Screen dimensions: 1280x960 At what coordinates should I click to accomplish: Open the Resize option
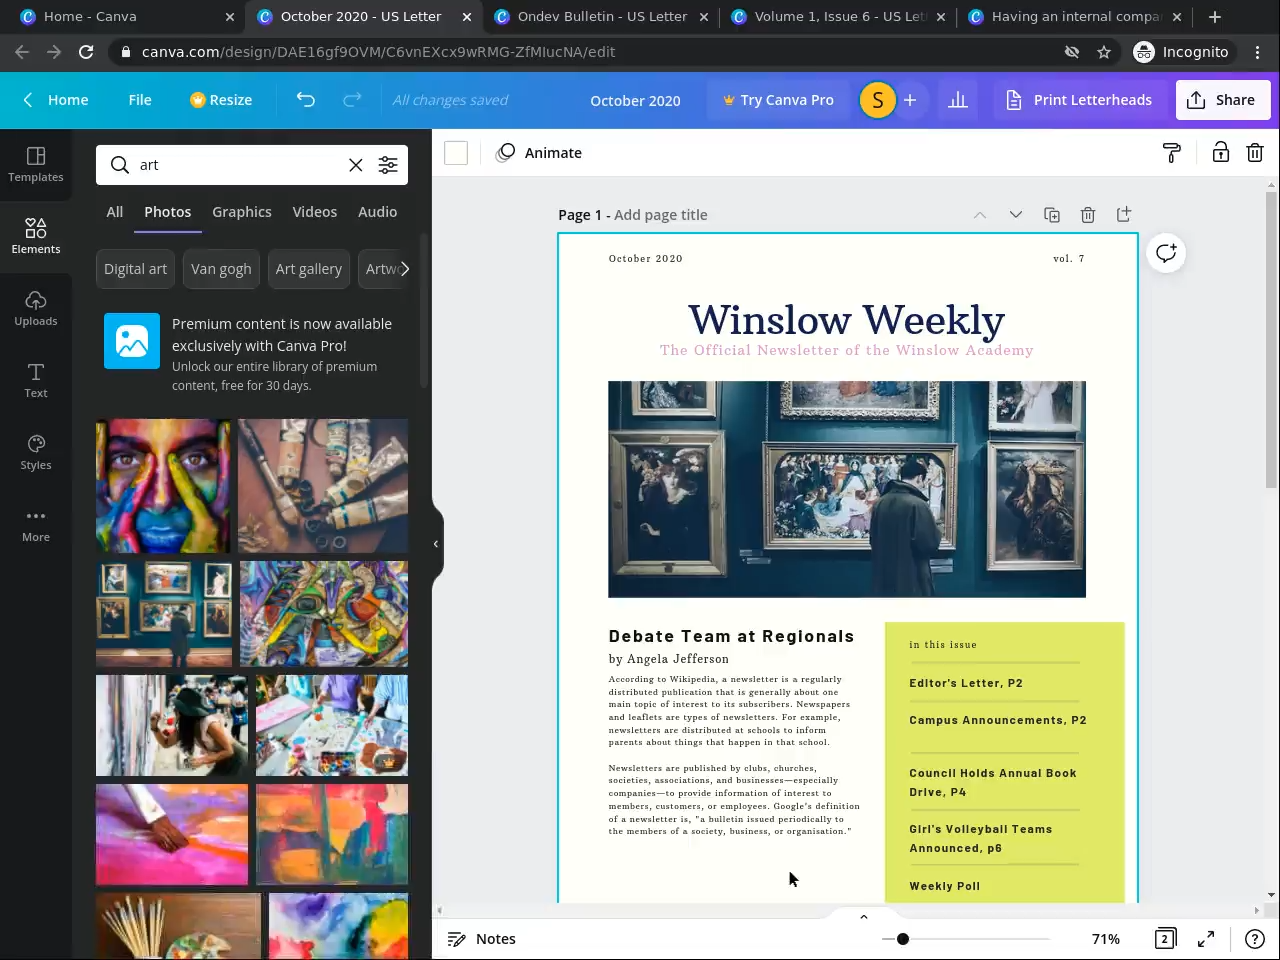point(221,100)
